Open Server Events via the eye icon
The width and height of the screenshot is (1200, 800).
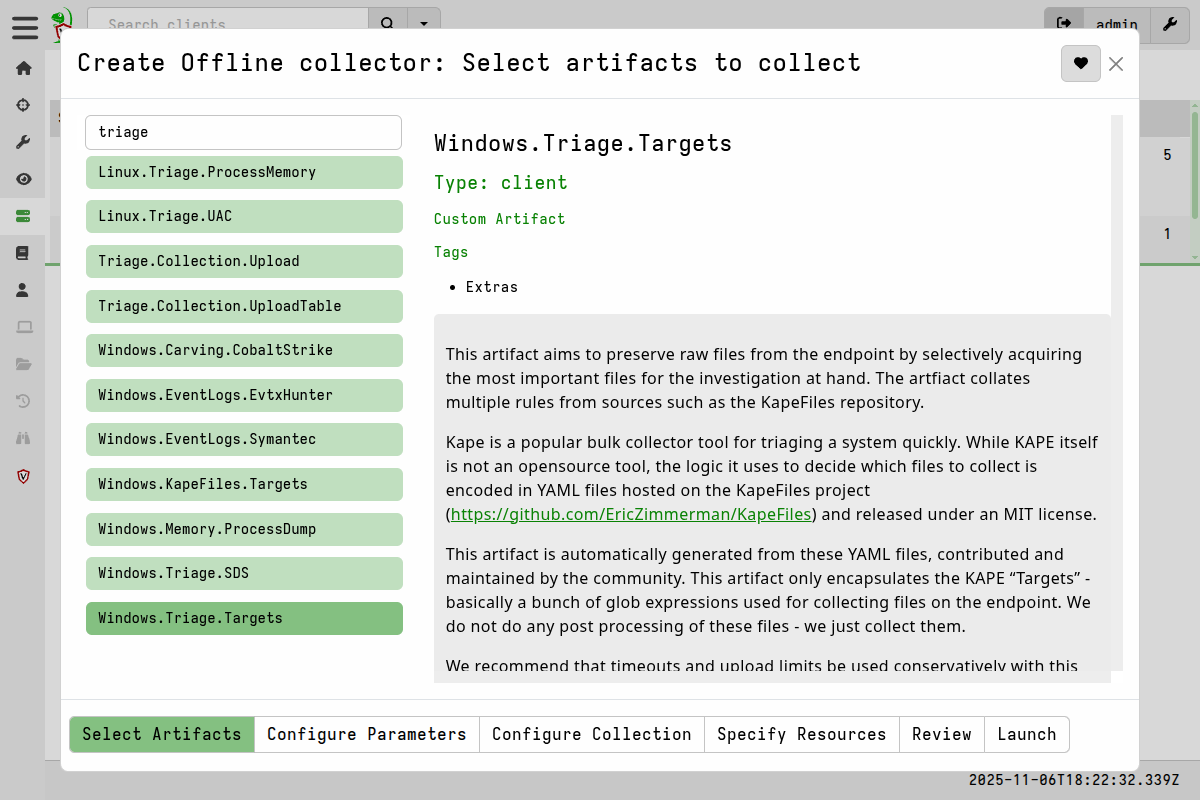(x=23, y=178)
